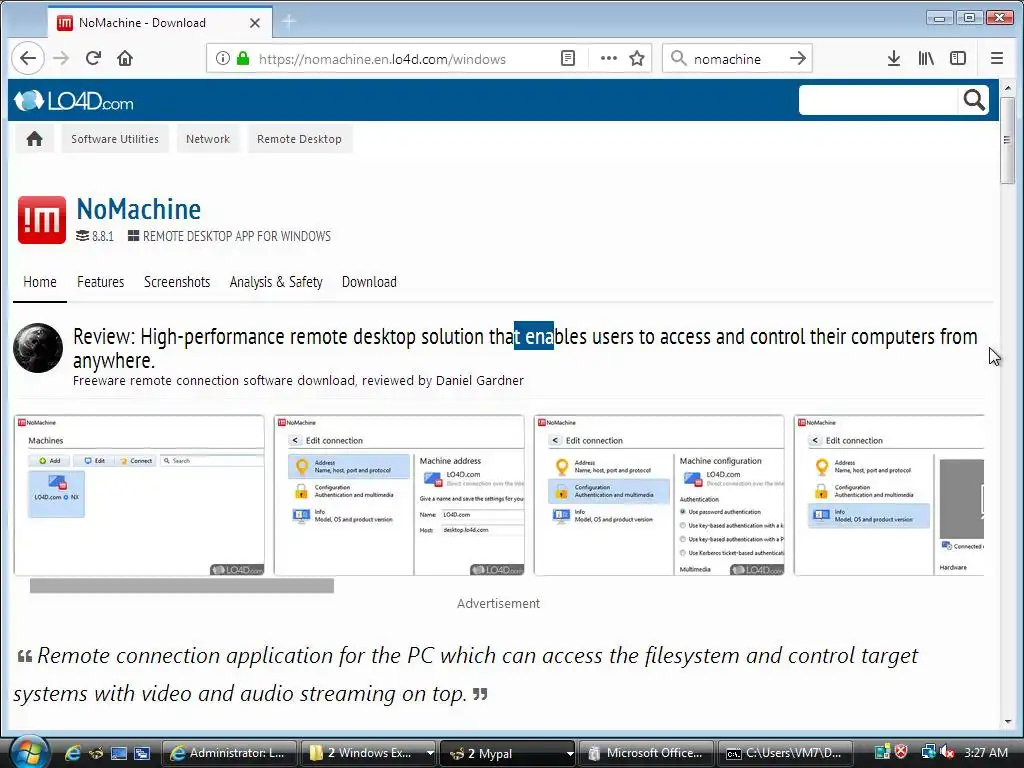Click the red shield tray icon
The width and height of the screenshot is (1024, 768).
click(901, 752)
